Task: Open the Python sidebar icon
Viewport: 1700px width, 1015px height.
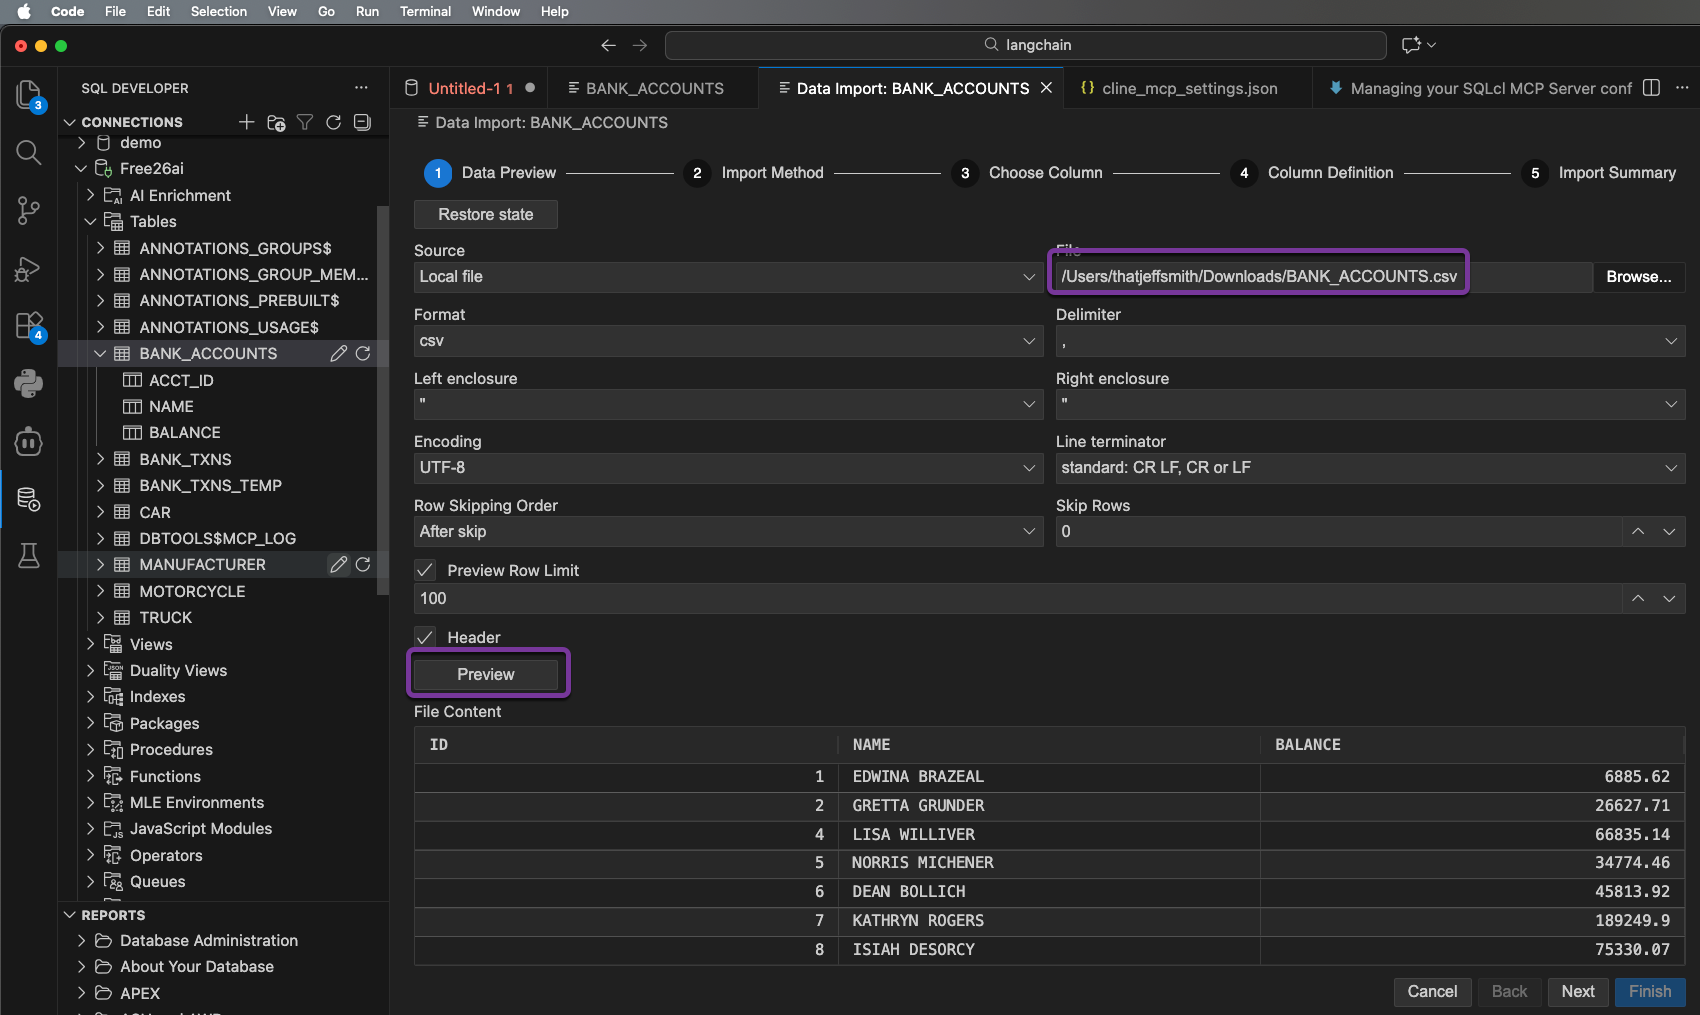Action: [28, 383]
